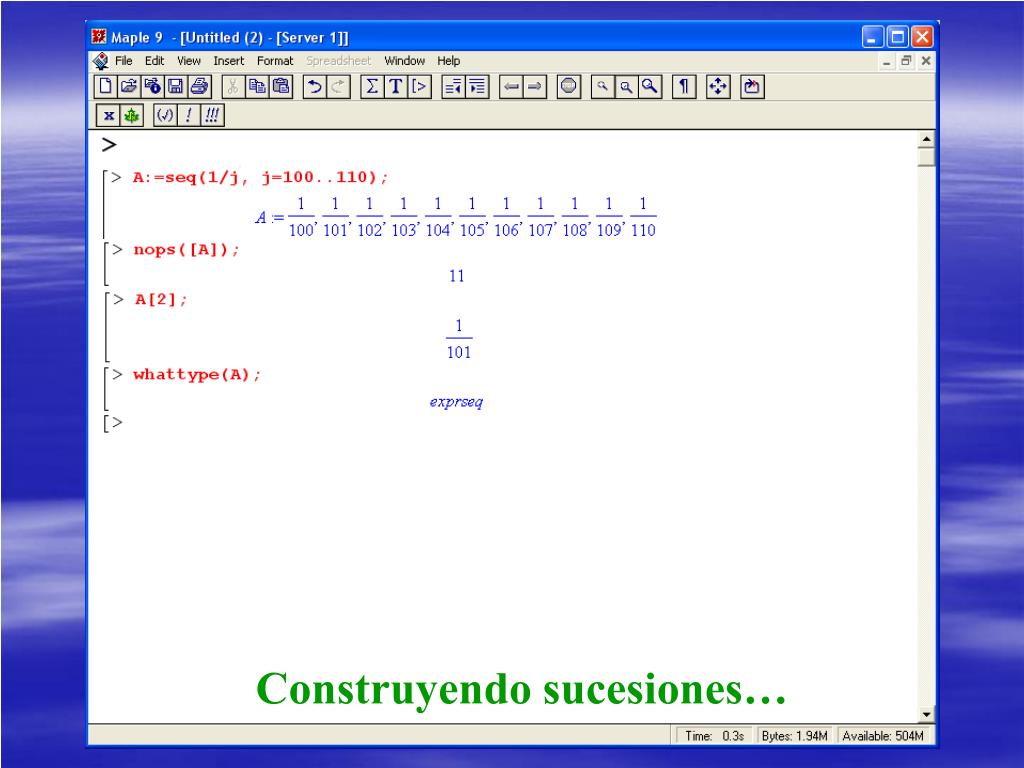The width and height of the screenshot is (1024, 768).
Task: Restore the inner worksheet window
Action: click(906, 61)
